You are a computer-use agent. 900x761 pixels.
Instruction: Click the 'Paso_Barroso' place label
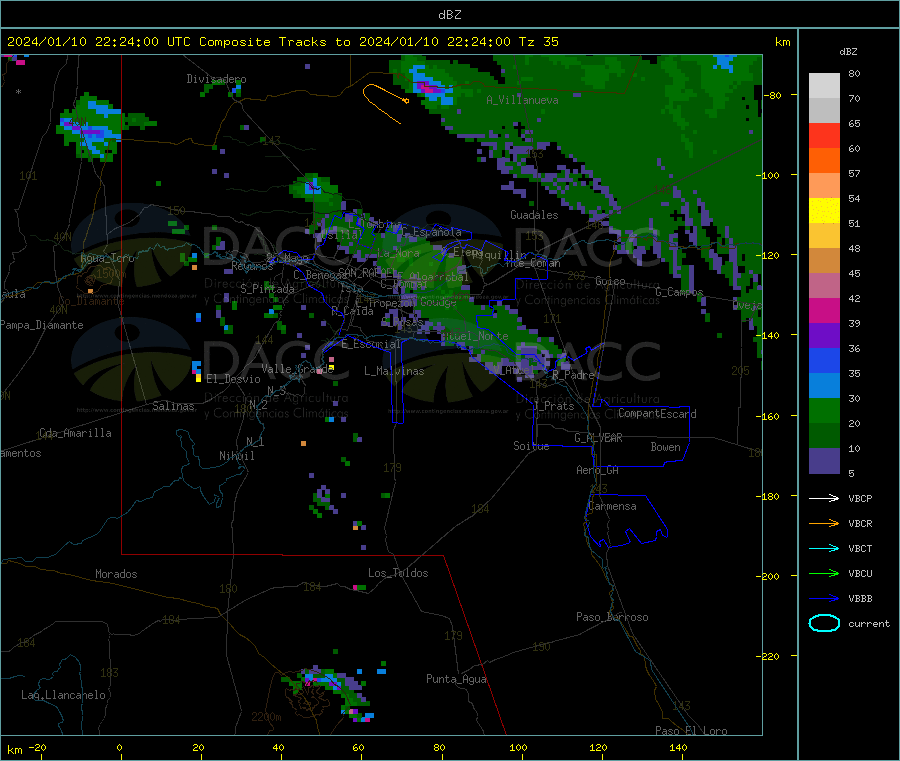coord(612,617)
